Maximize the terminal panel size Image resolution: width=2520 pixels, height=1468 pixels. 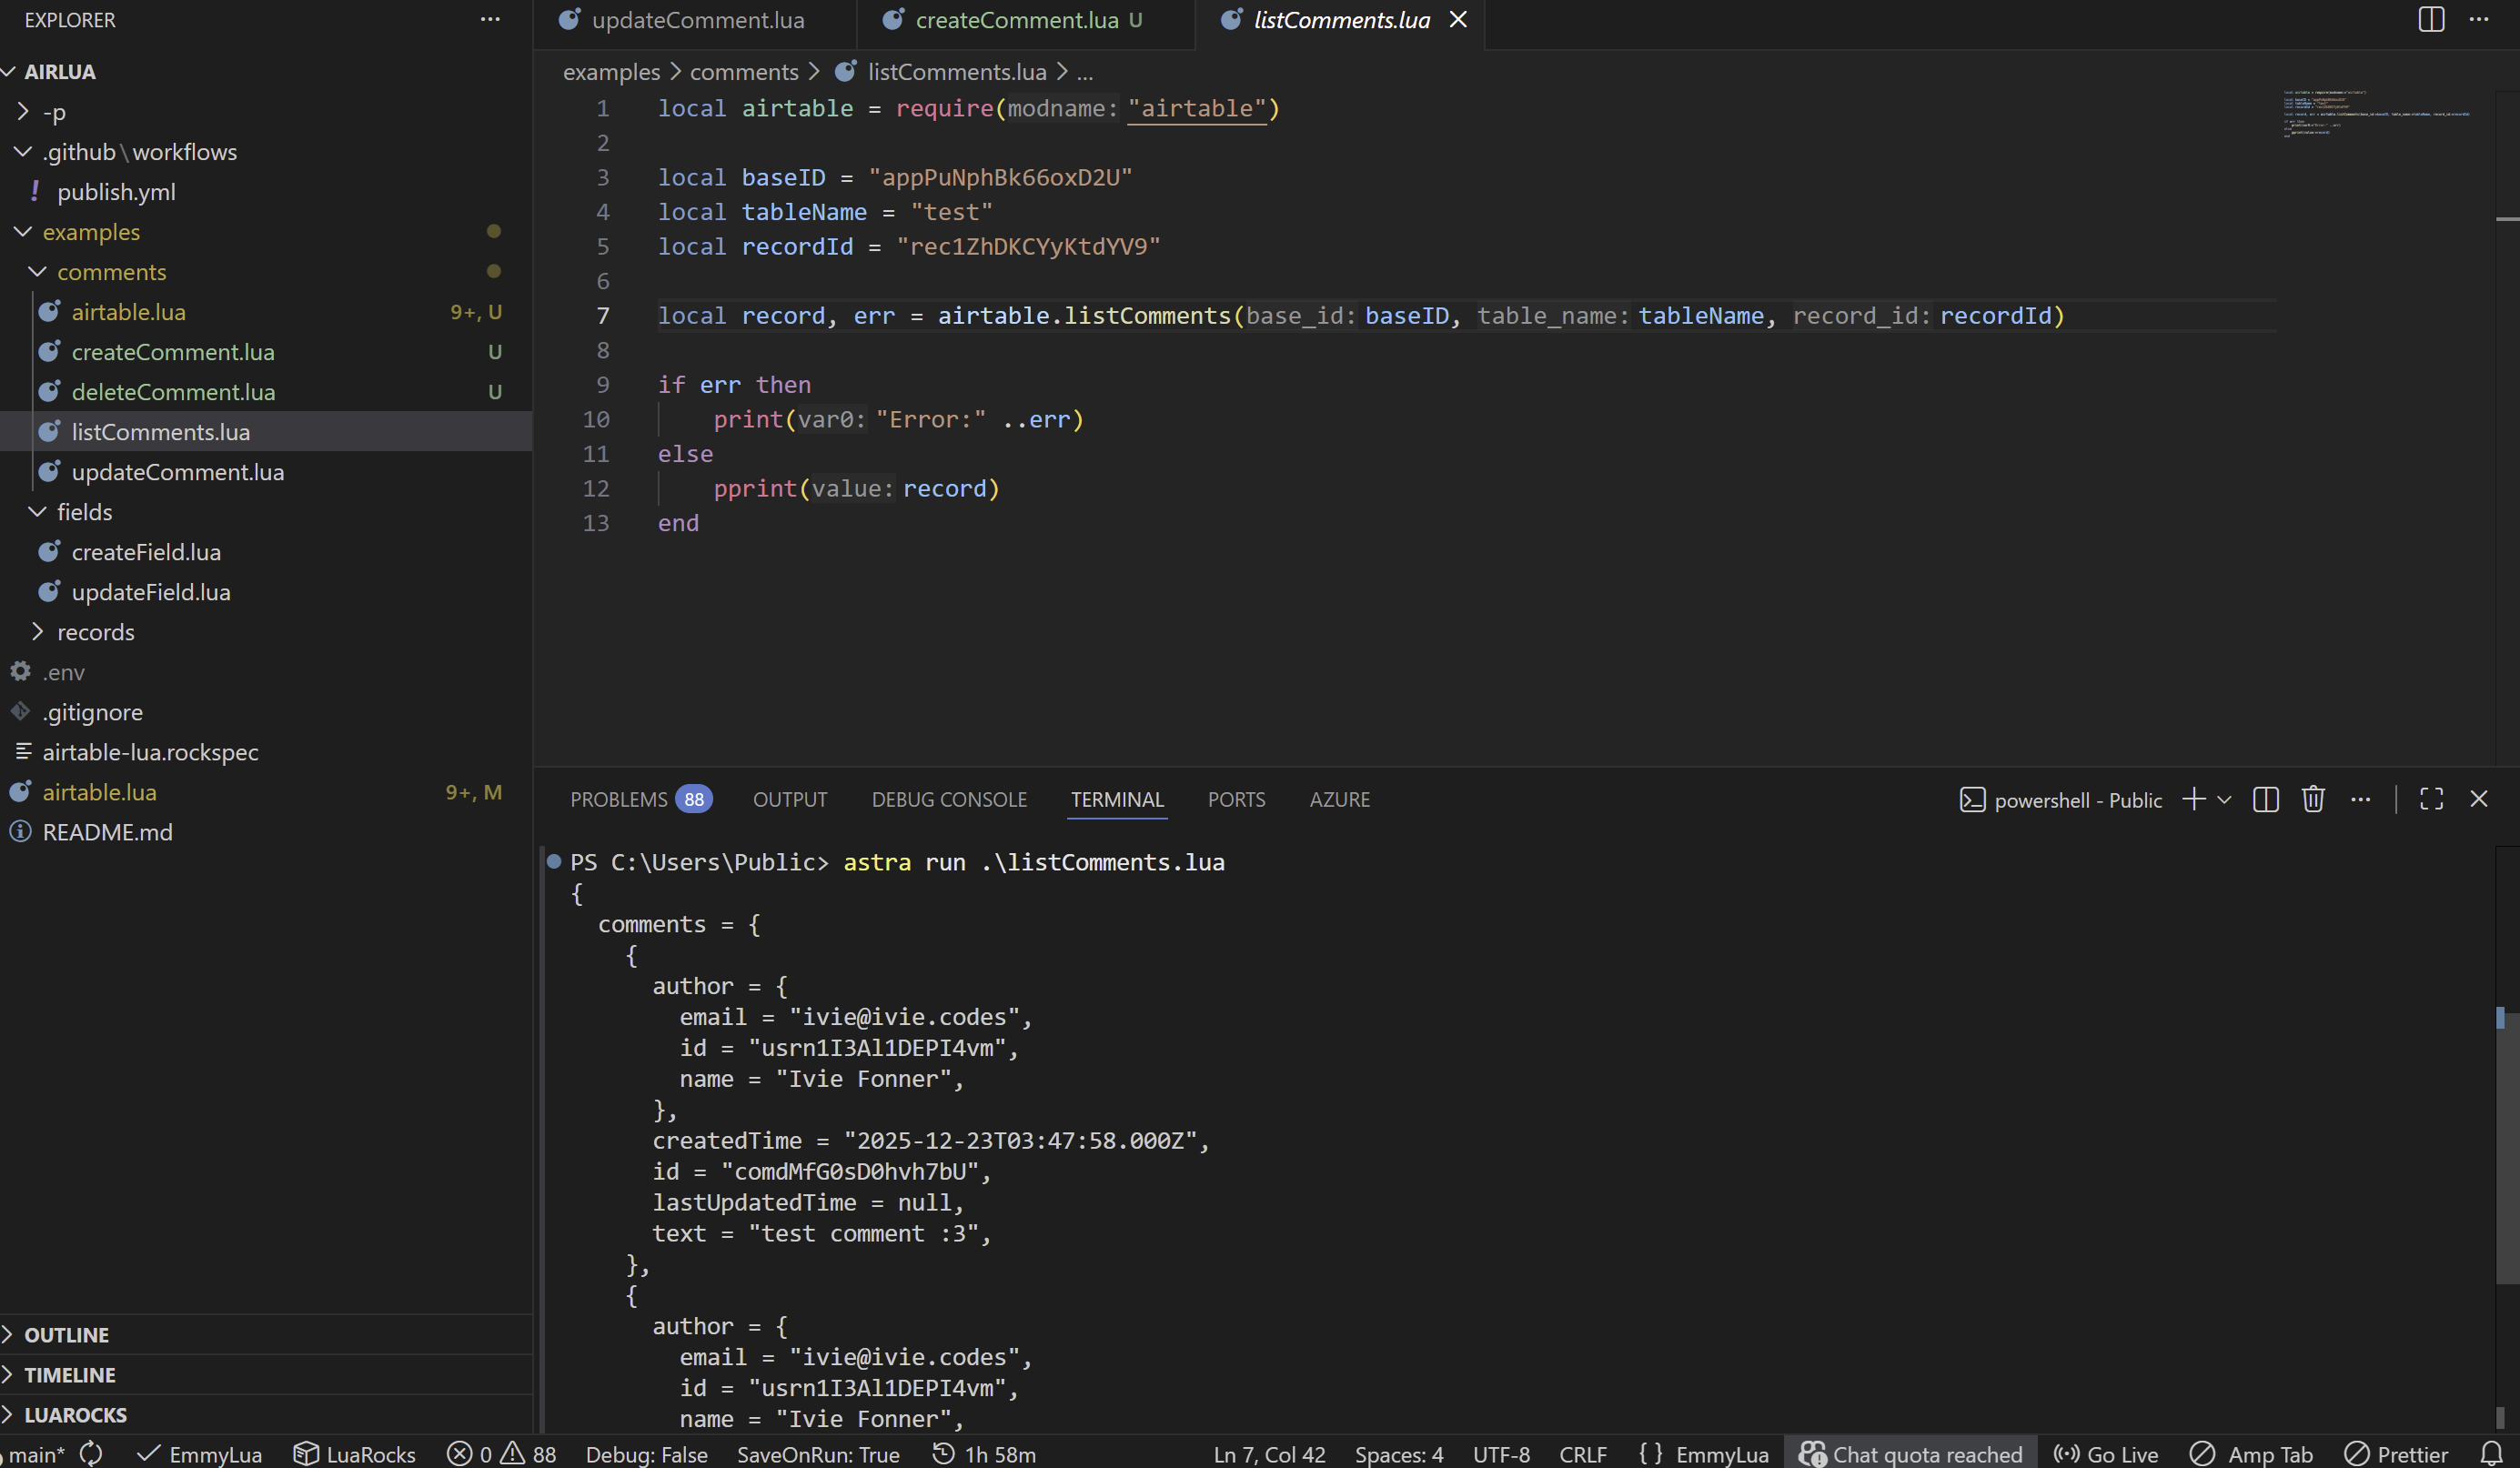[2431, 799]
